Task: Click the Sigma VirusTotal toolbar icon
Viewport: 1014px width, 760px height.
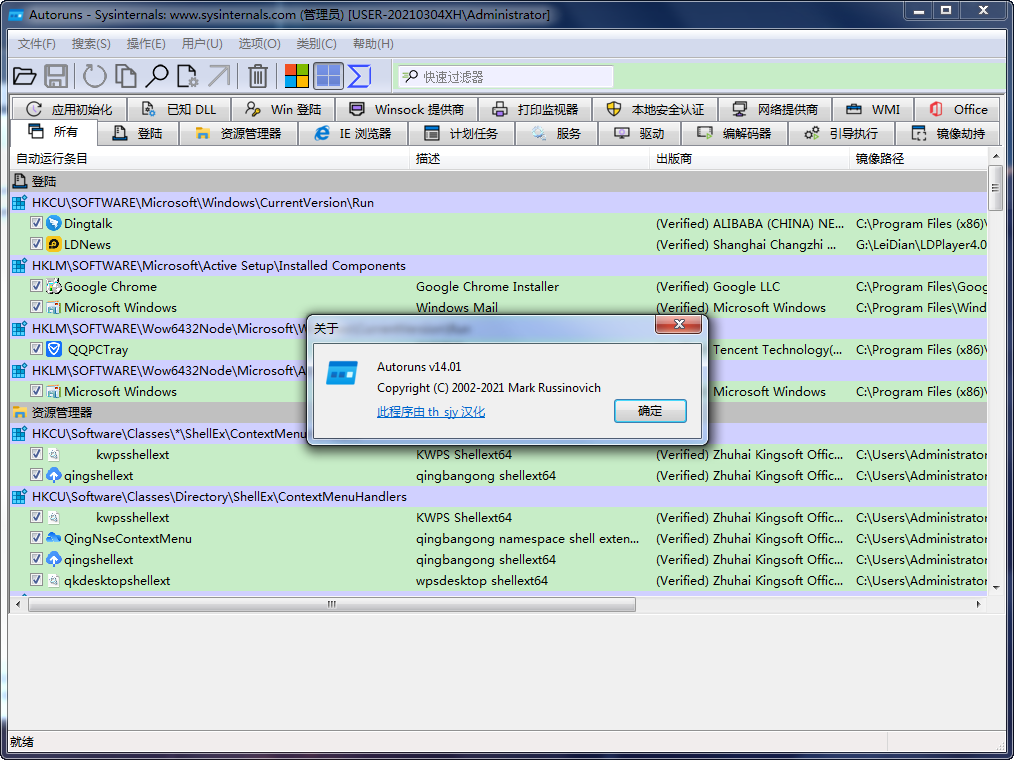Action: coord(360,76)
